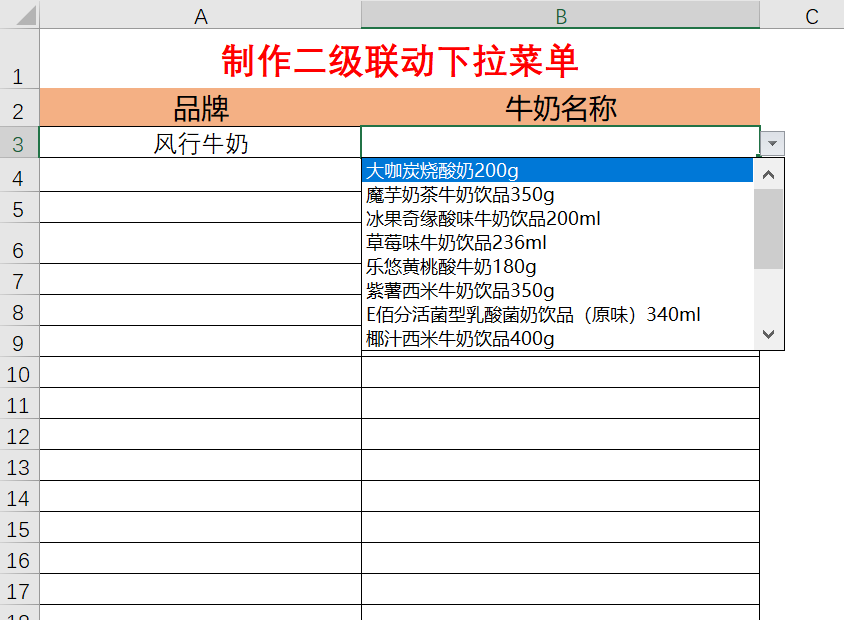The width and height of the screenshot is (844, 620).
Task: Select row 5 header
Action: 19,207
